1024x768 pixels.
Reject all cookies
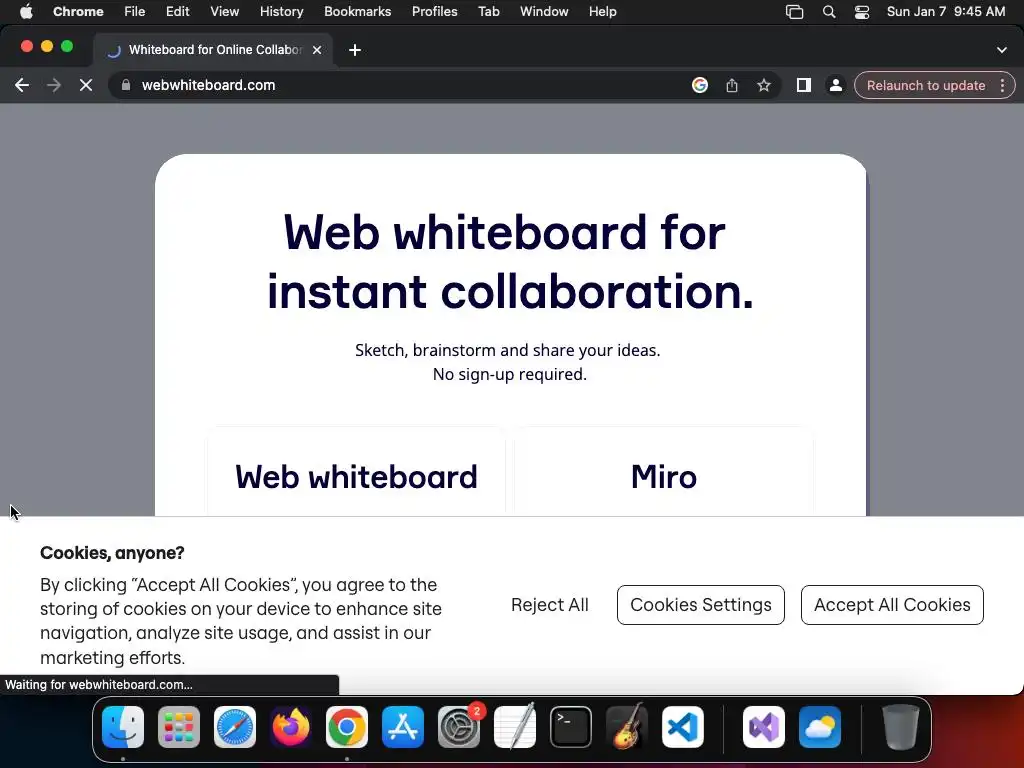[x=549, y=605]
